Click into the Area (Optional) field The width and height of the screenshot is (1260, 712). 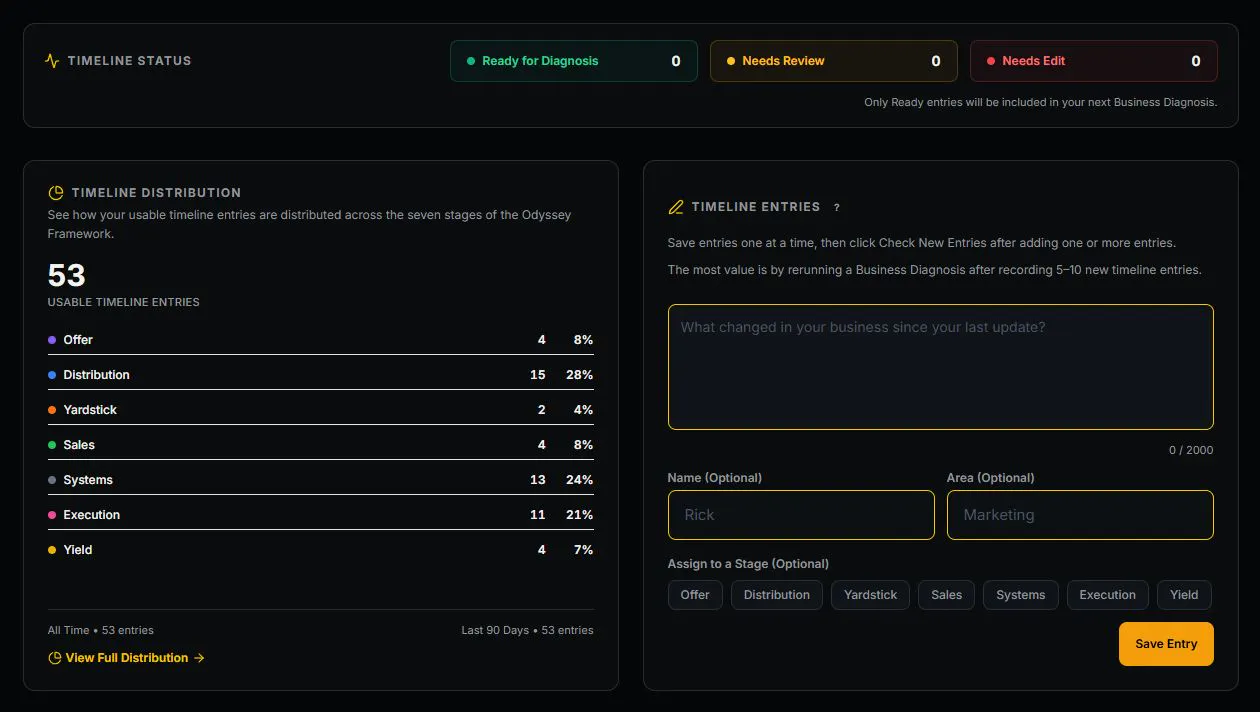[1080, 515]
